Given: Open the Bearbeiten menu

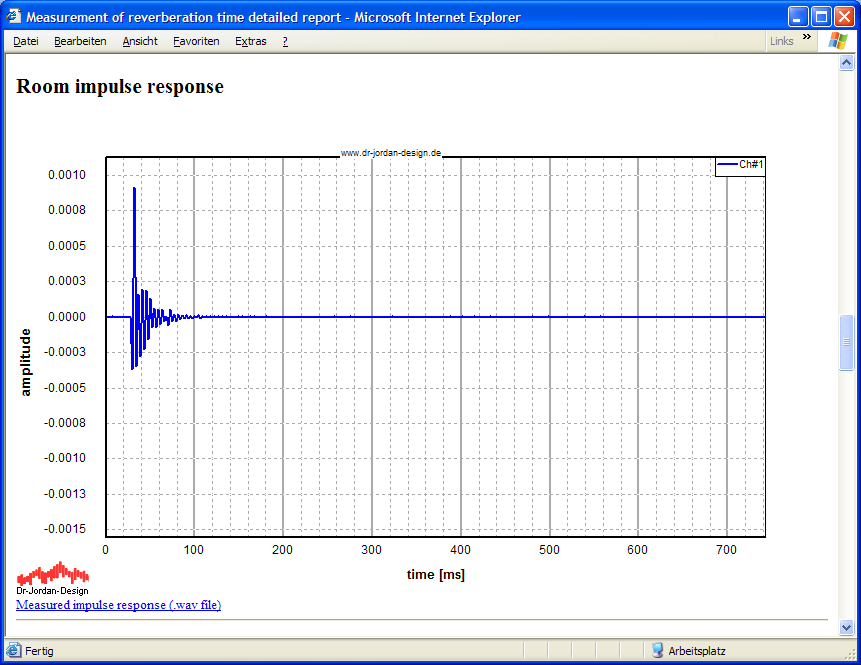Looking at the screenshot, I should pyautogui.click(x=80, y=41).
